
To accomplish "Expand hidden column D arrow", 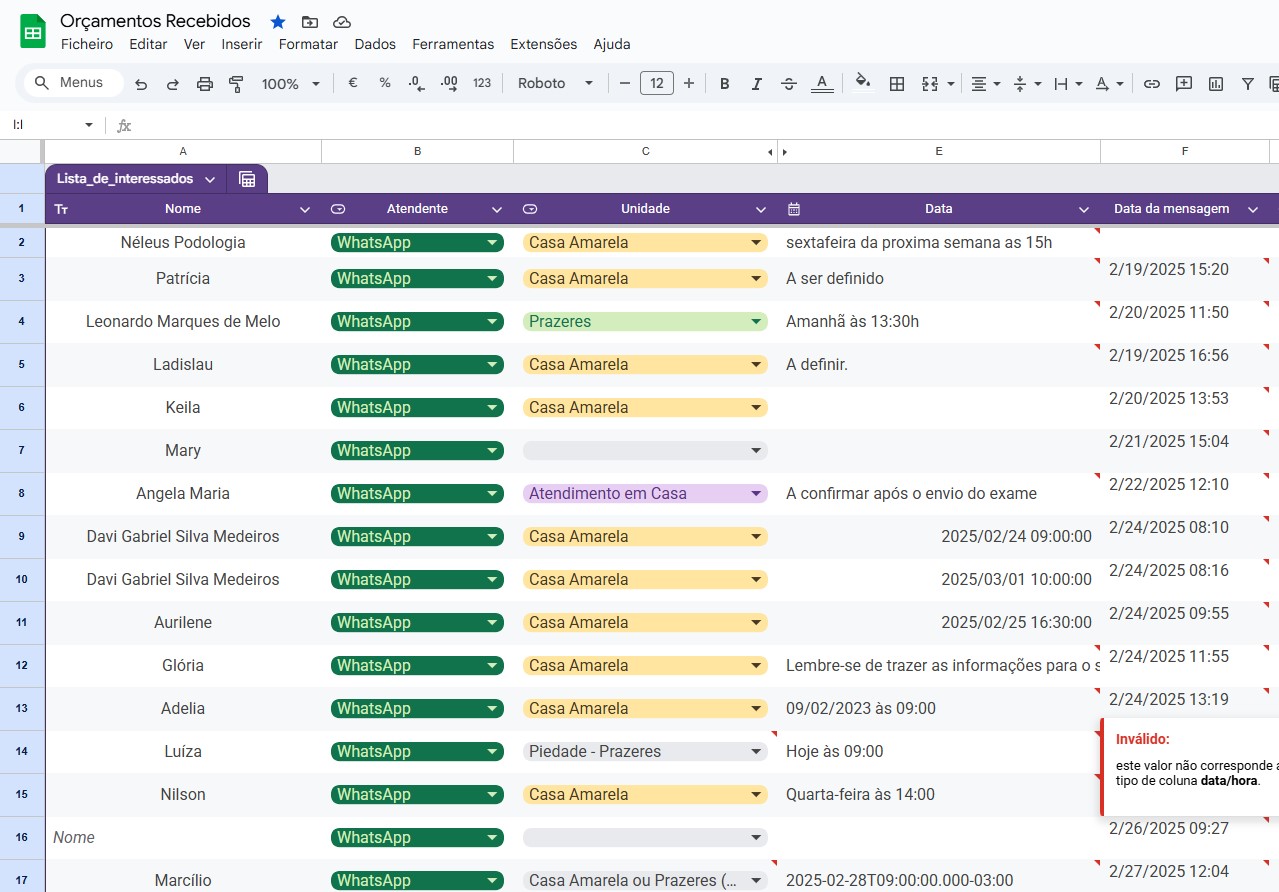I will pyautogui.click(x=785, y=152).
